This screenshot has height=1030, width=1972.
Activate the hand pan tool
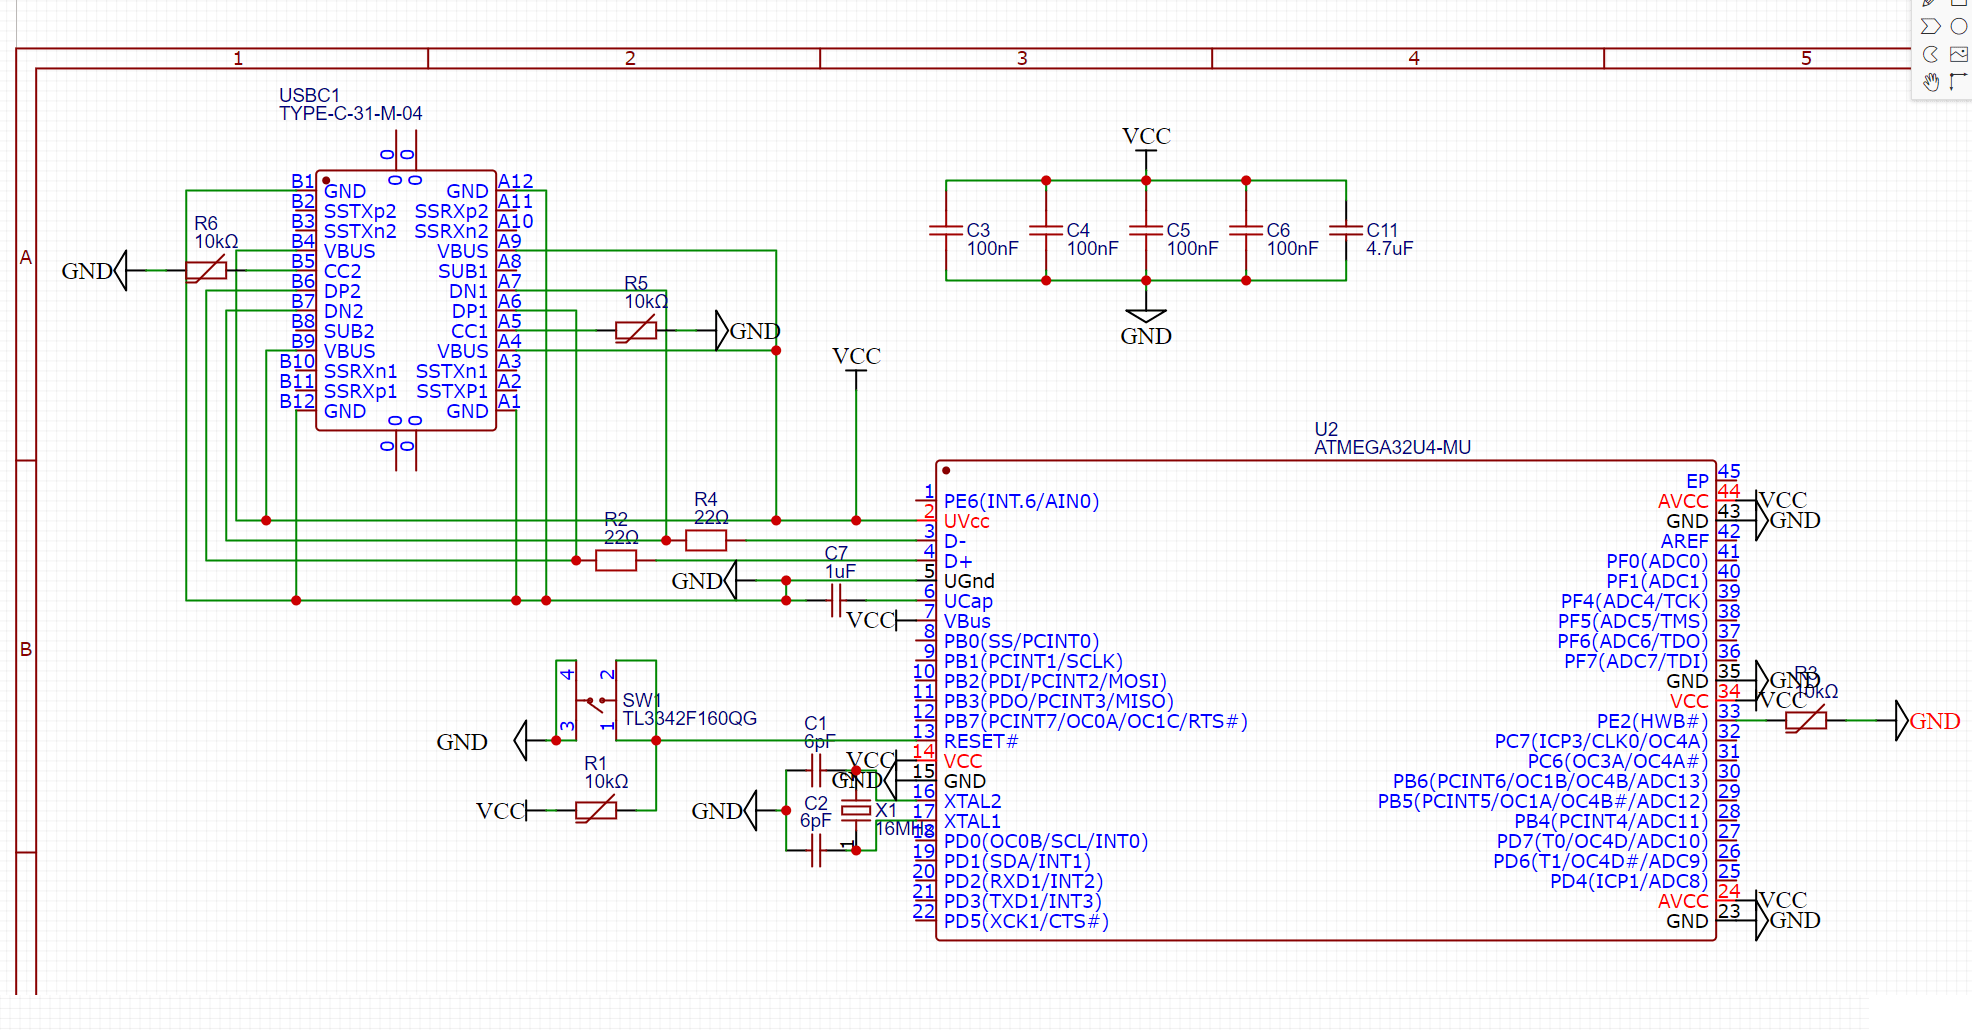pos(1930,82)
